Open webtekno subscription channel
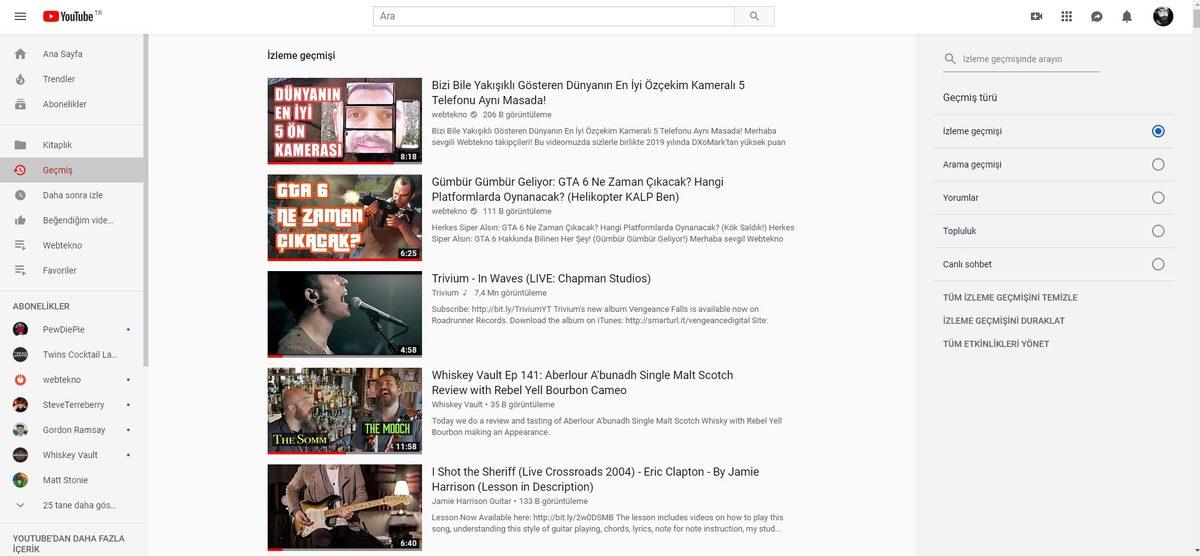This screenshot has width=1200, height=556. (x=73, y=380)
